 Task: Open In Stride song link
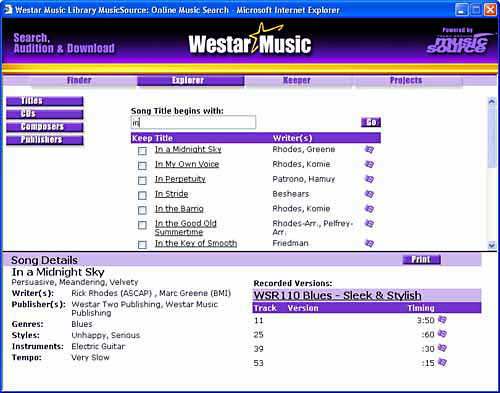[x=171, y=194]
